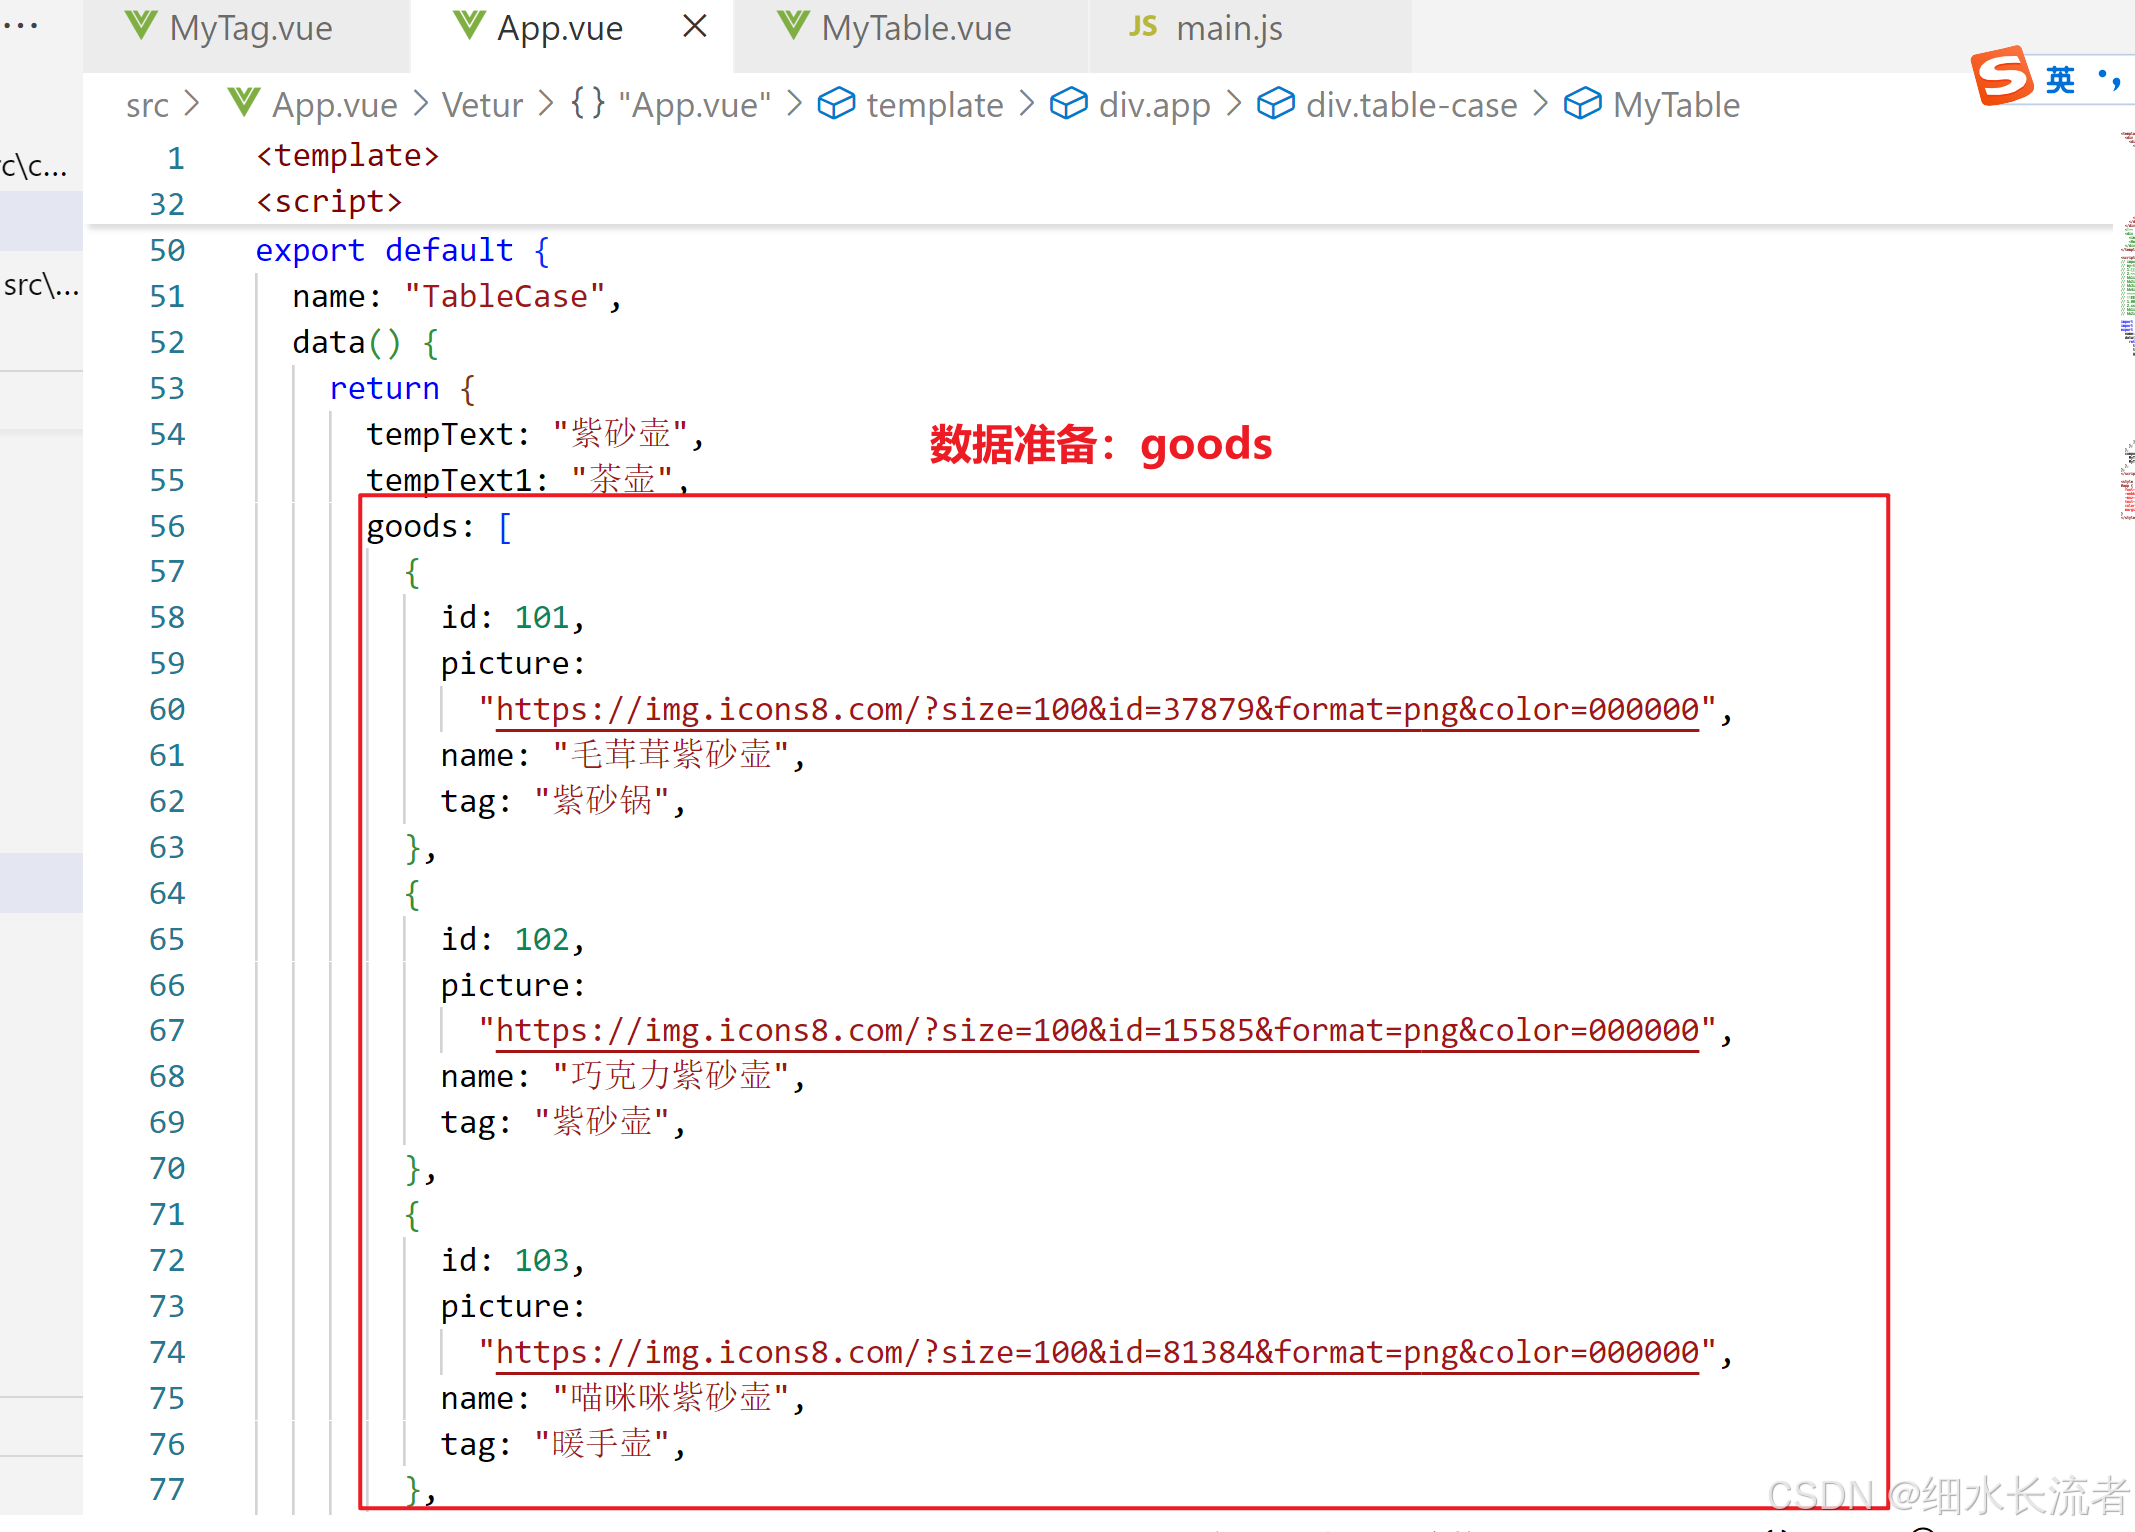Click the braces icon beside the "App.vue" breadcrumb
Screen dimensions: 2135x1532
(x=588, y=103)
